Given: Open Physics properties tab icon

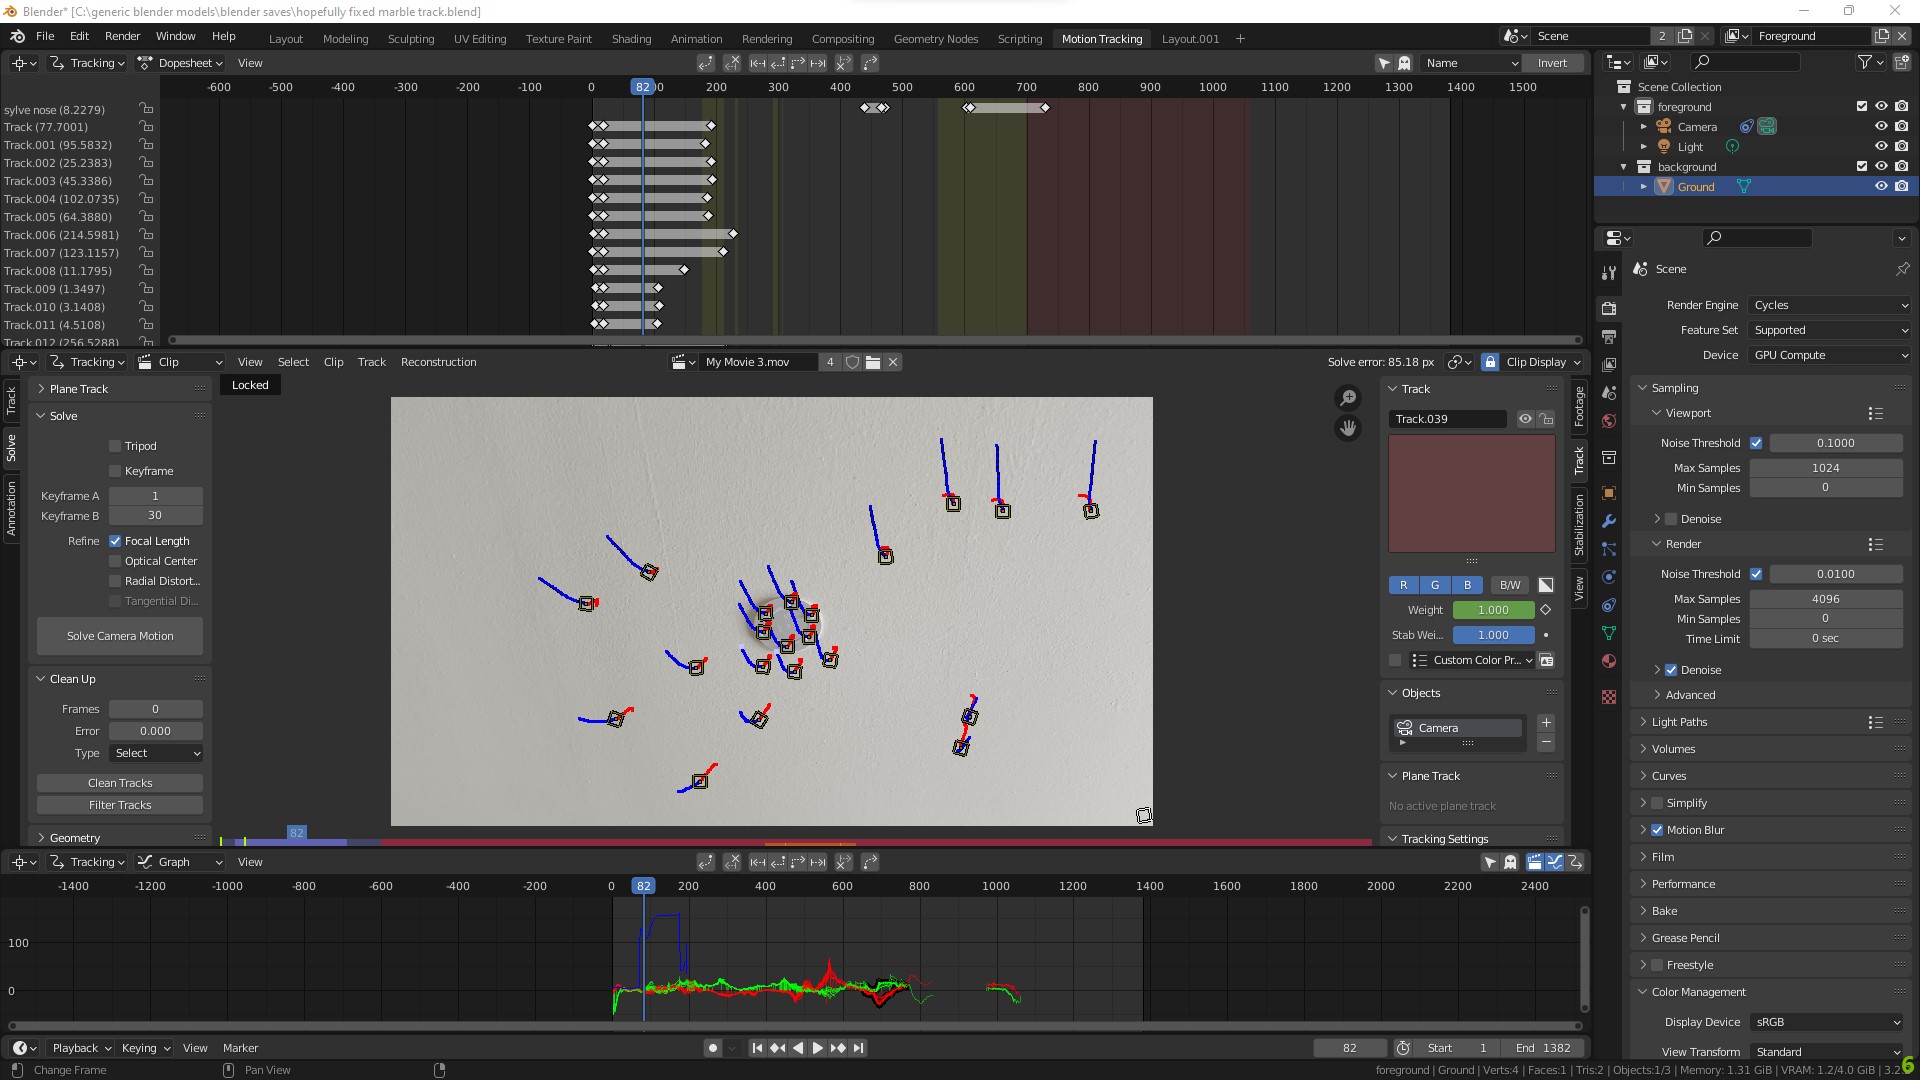Looking at the screenshot, I should 1609,577.
